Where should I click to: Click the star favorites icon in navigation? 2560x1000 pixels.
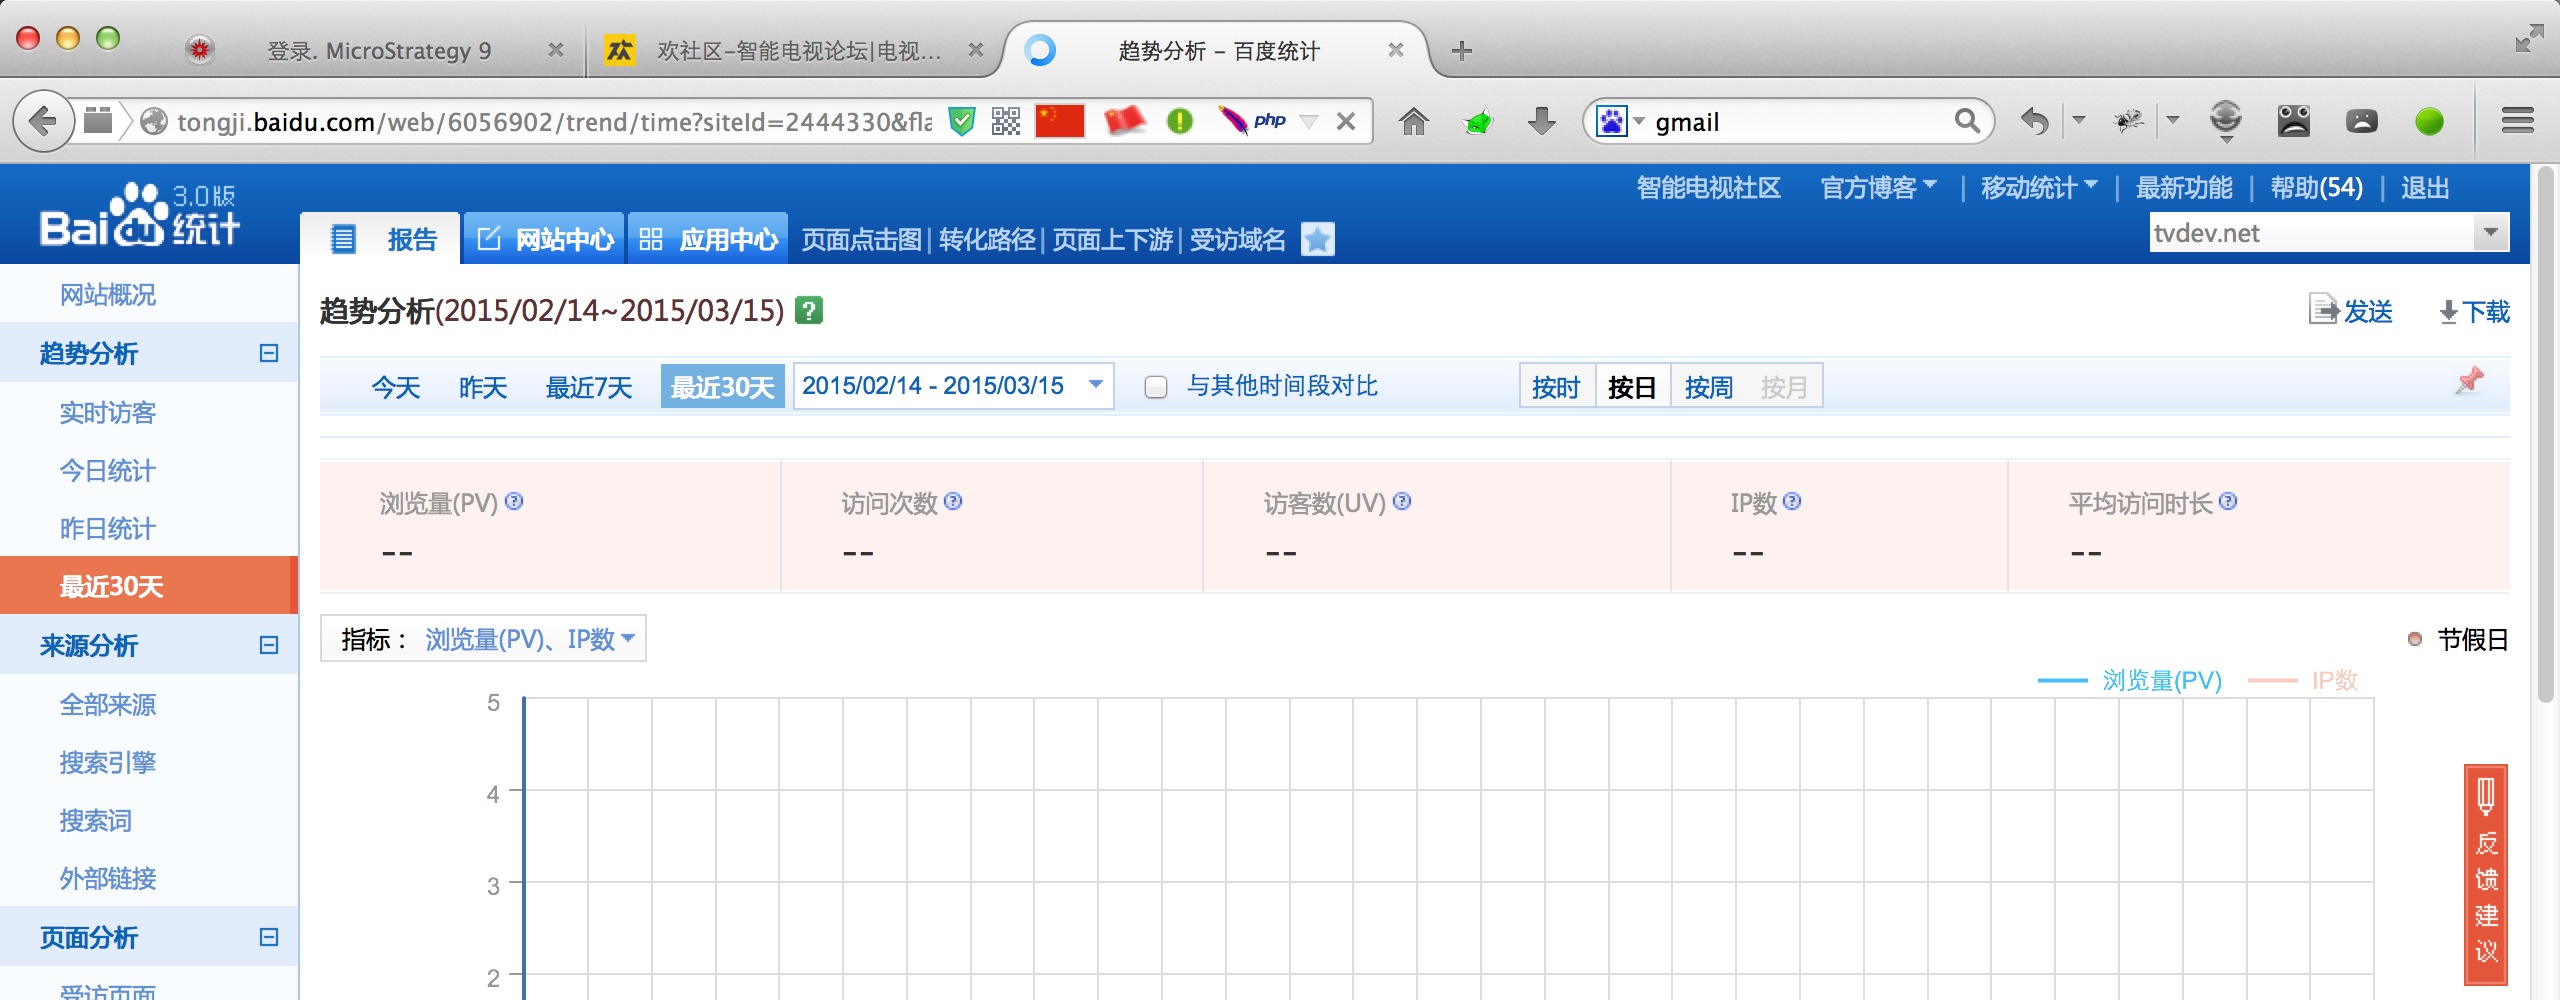coord(1318,239)
